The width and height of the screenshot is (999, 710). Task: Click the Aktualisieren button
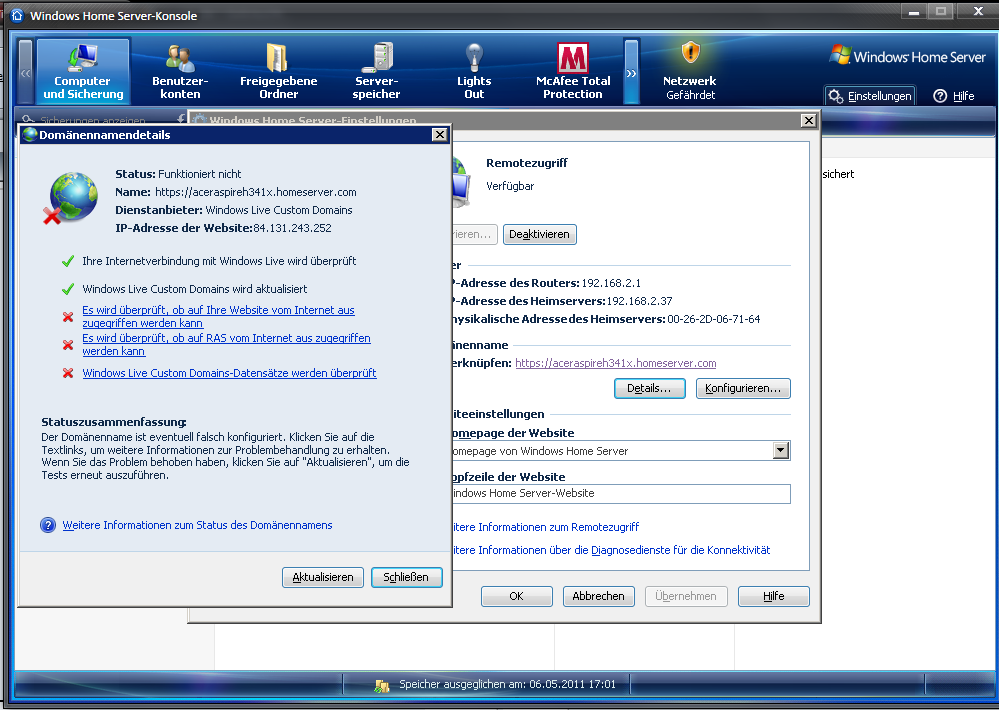pyautogui.click(x=322, y=577)
